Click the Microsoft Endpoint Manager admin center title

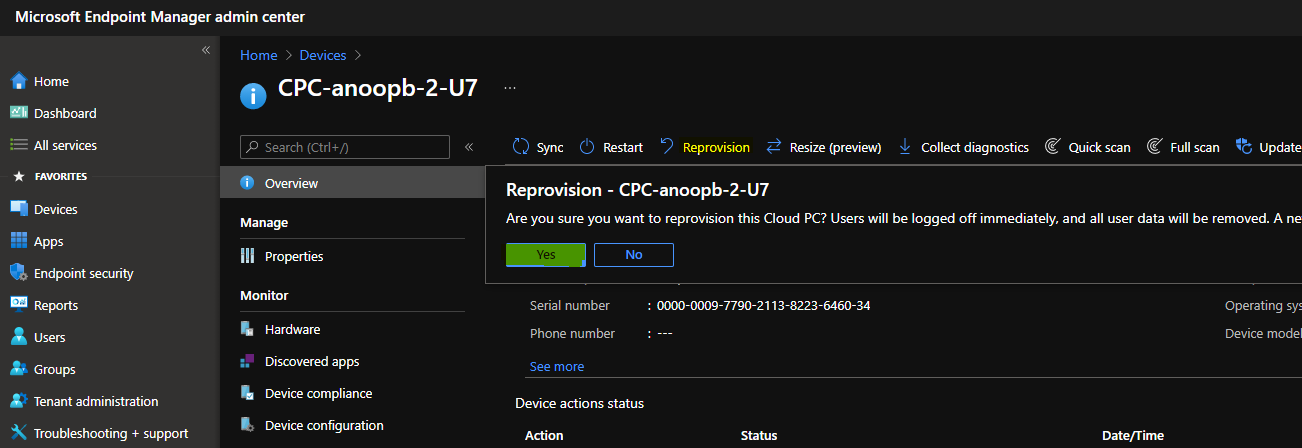(160, 17)
